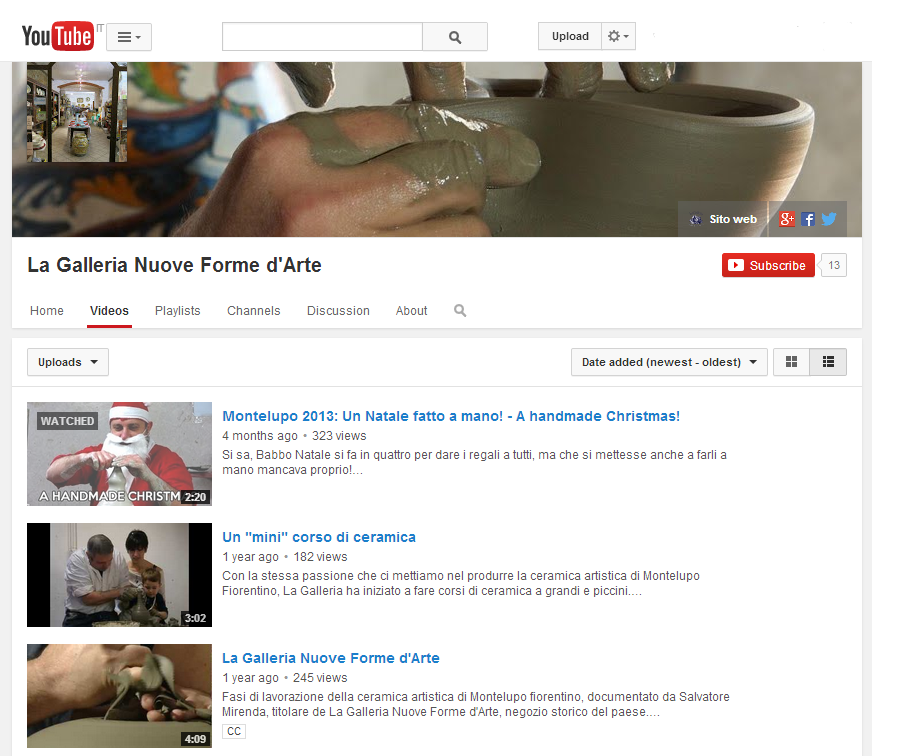Open the Google+ icon on banner
Image resolution: width=901 pixels, height=756 pixels.
pos(787,219)
